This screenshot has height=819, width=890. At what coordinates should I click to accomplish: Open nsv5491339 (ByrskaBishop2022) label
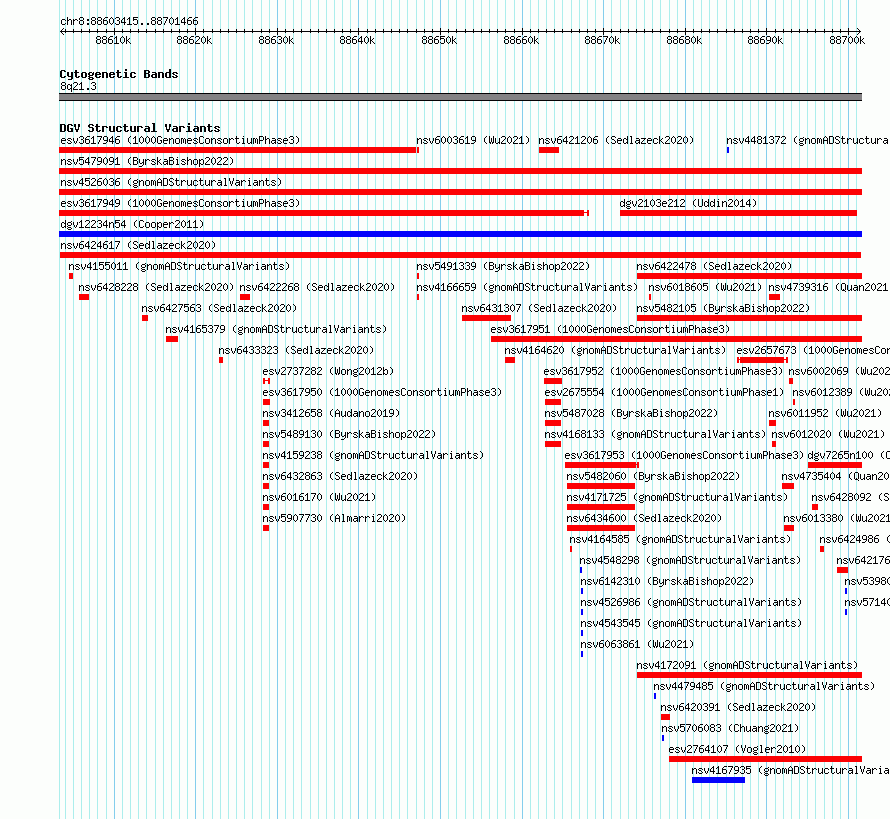coord(503,266)
